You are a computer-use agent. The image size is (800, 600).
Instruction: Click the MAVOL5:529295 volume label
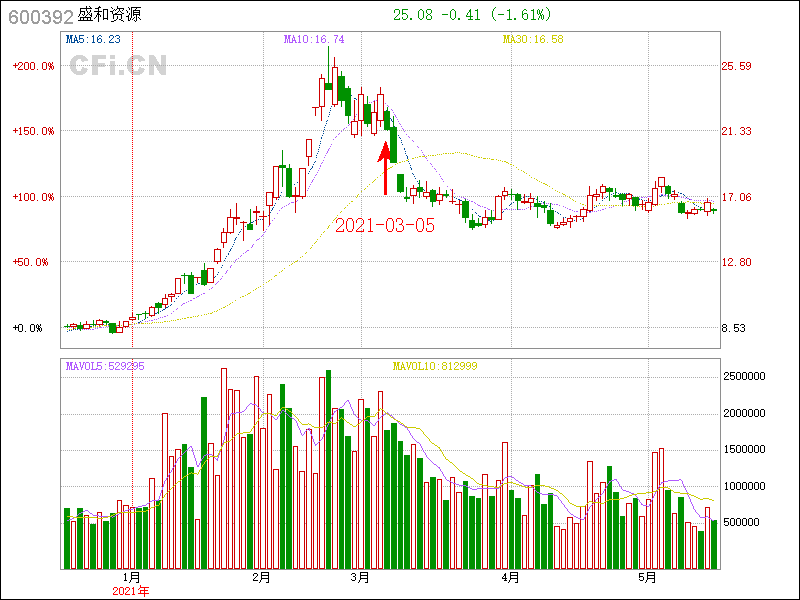[105, 366]
